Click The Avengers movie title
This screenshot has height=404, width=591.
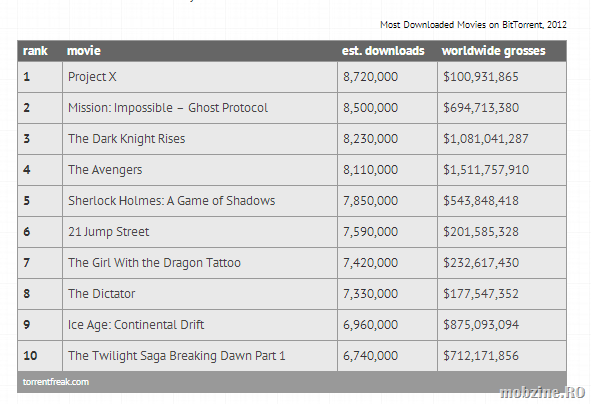[105, 170]
